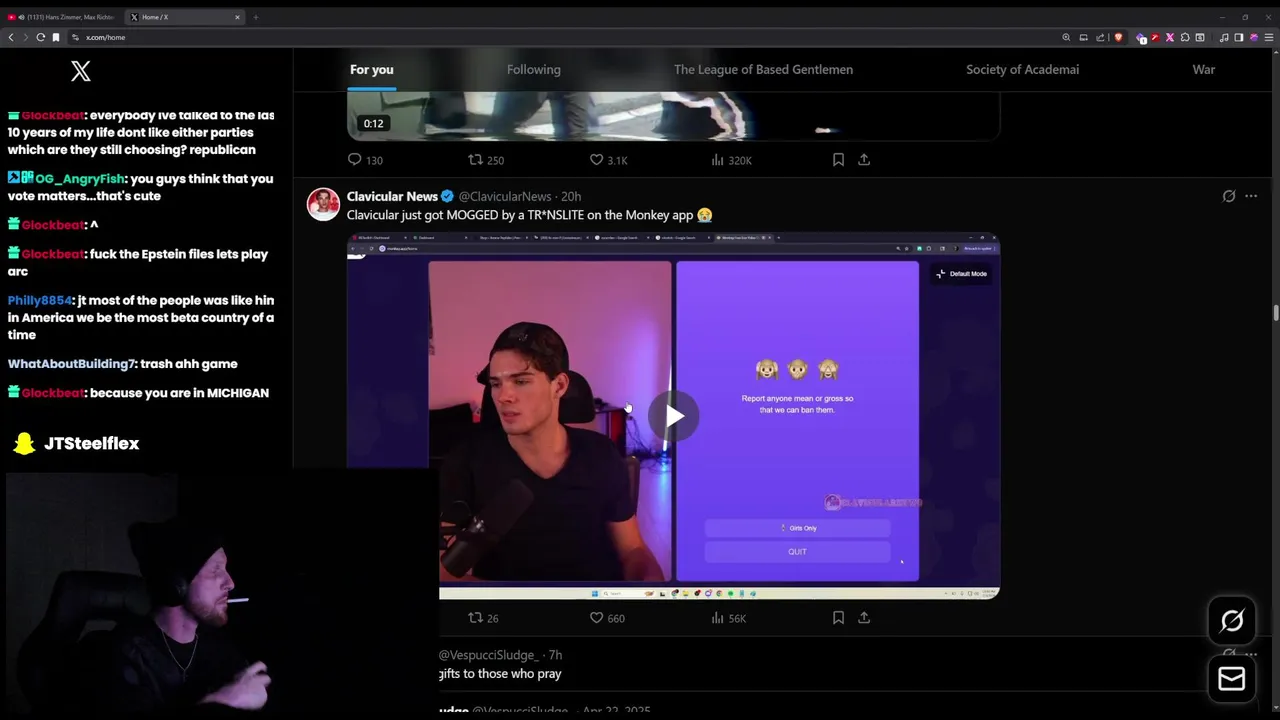
Task: Open the media control music note icon
Action: click(1224, 37)
